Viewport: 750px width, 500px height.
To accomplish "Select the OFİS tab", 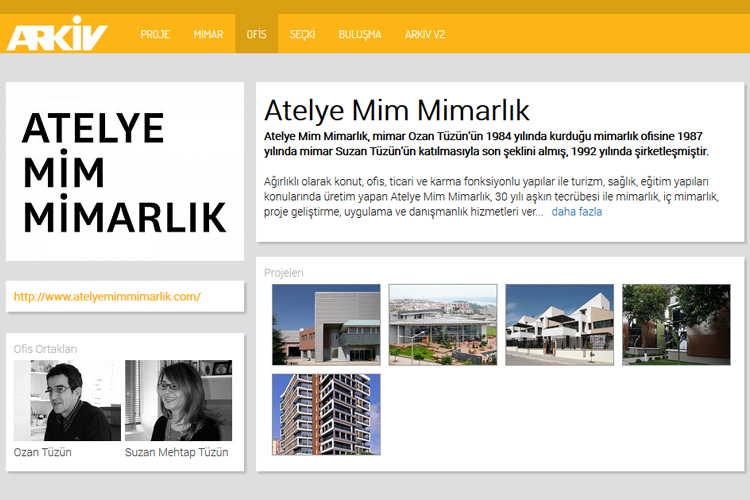I will pyautogui.click(x=256, y=34).
